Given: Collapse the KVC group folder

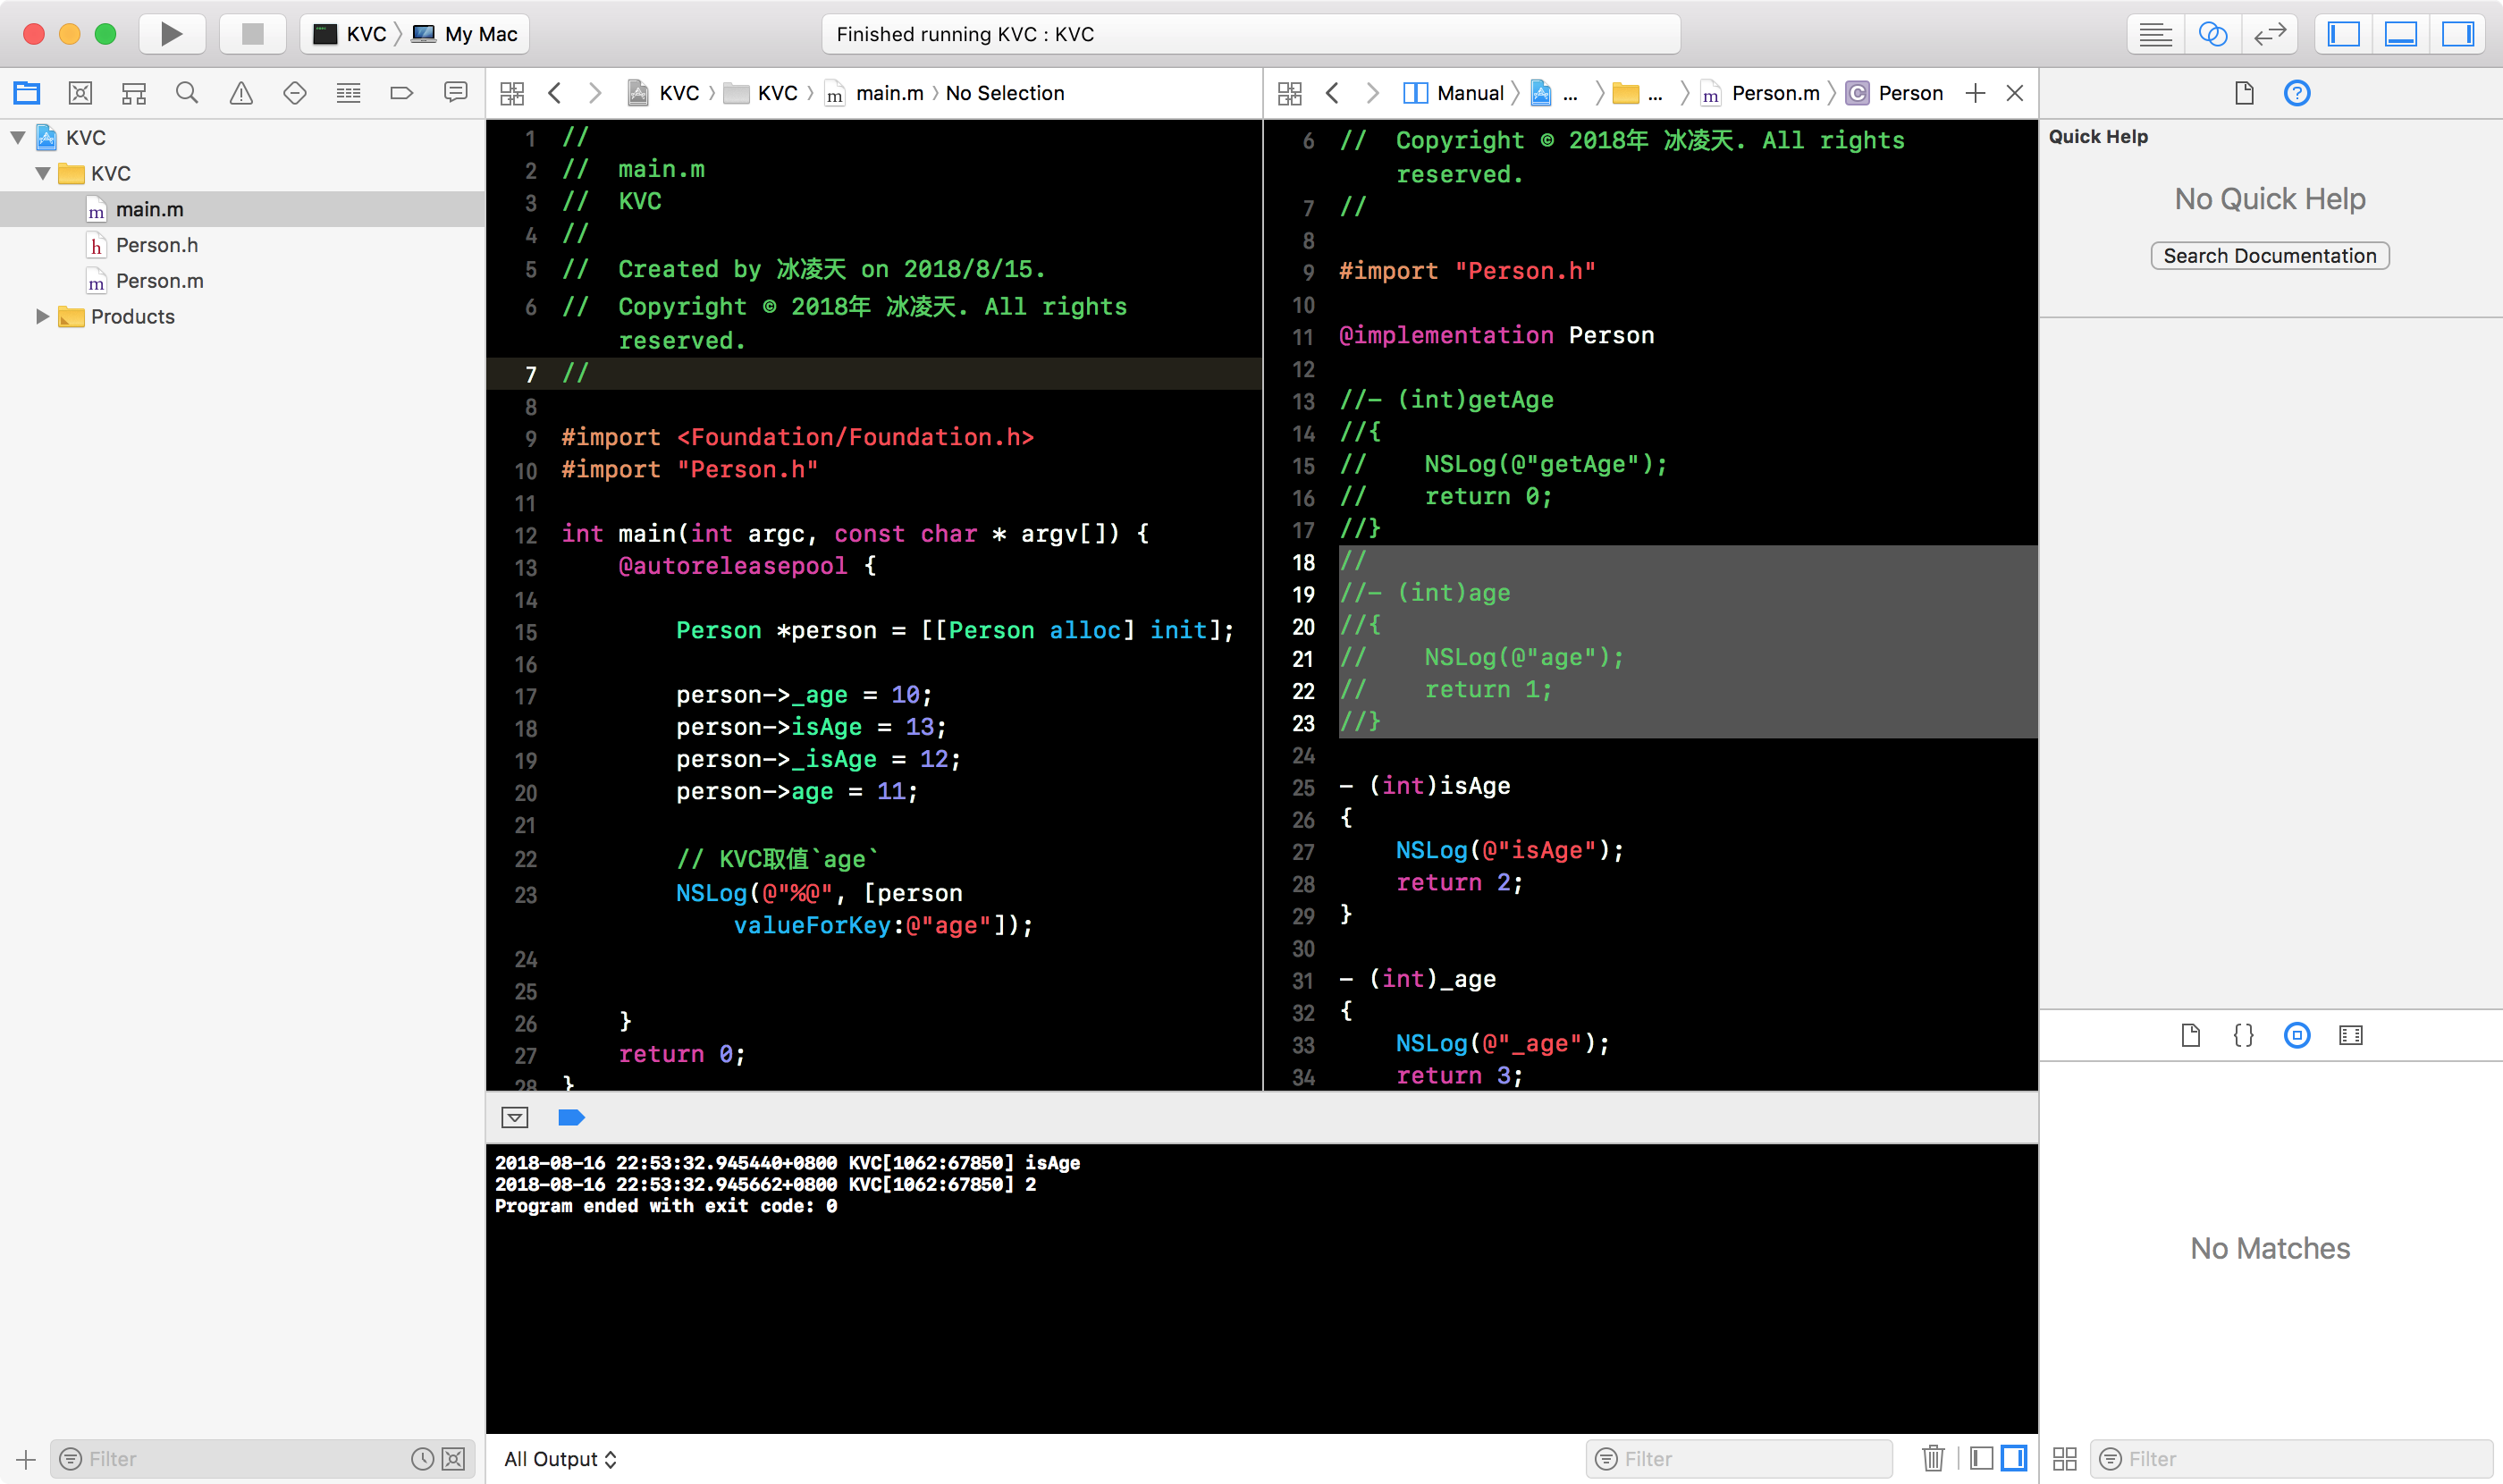Looking at the screenshot, I should tap(42, 173).
